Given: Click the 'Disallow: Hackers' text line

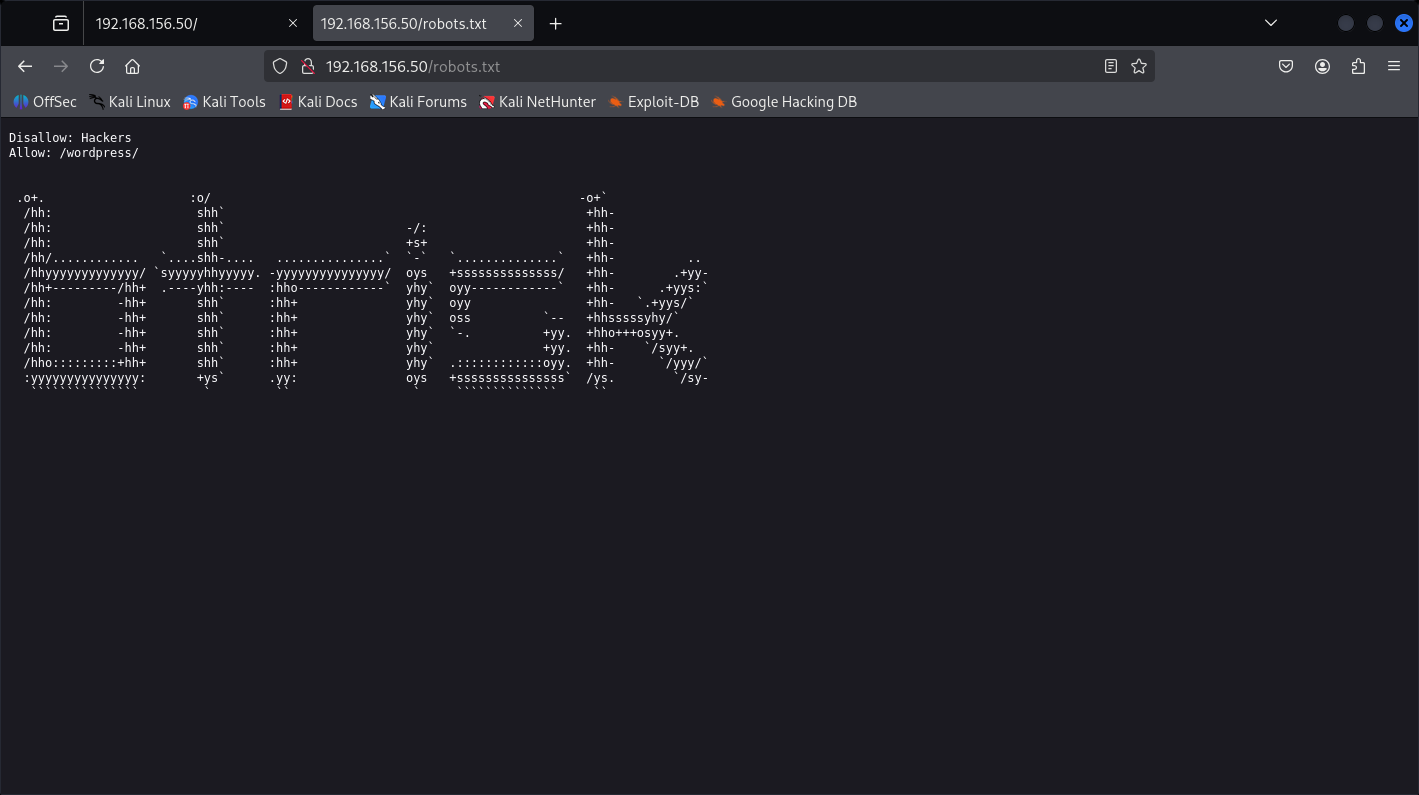Looking at the screenshot, I should 70,137.
